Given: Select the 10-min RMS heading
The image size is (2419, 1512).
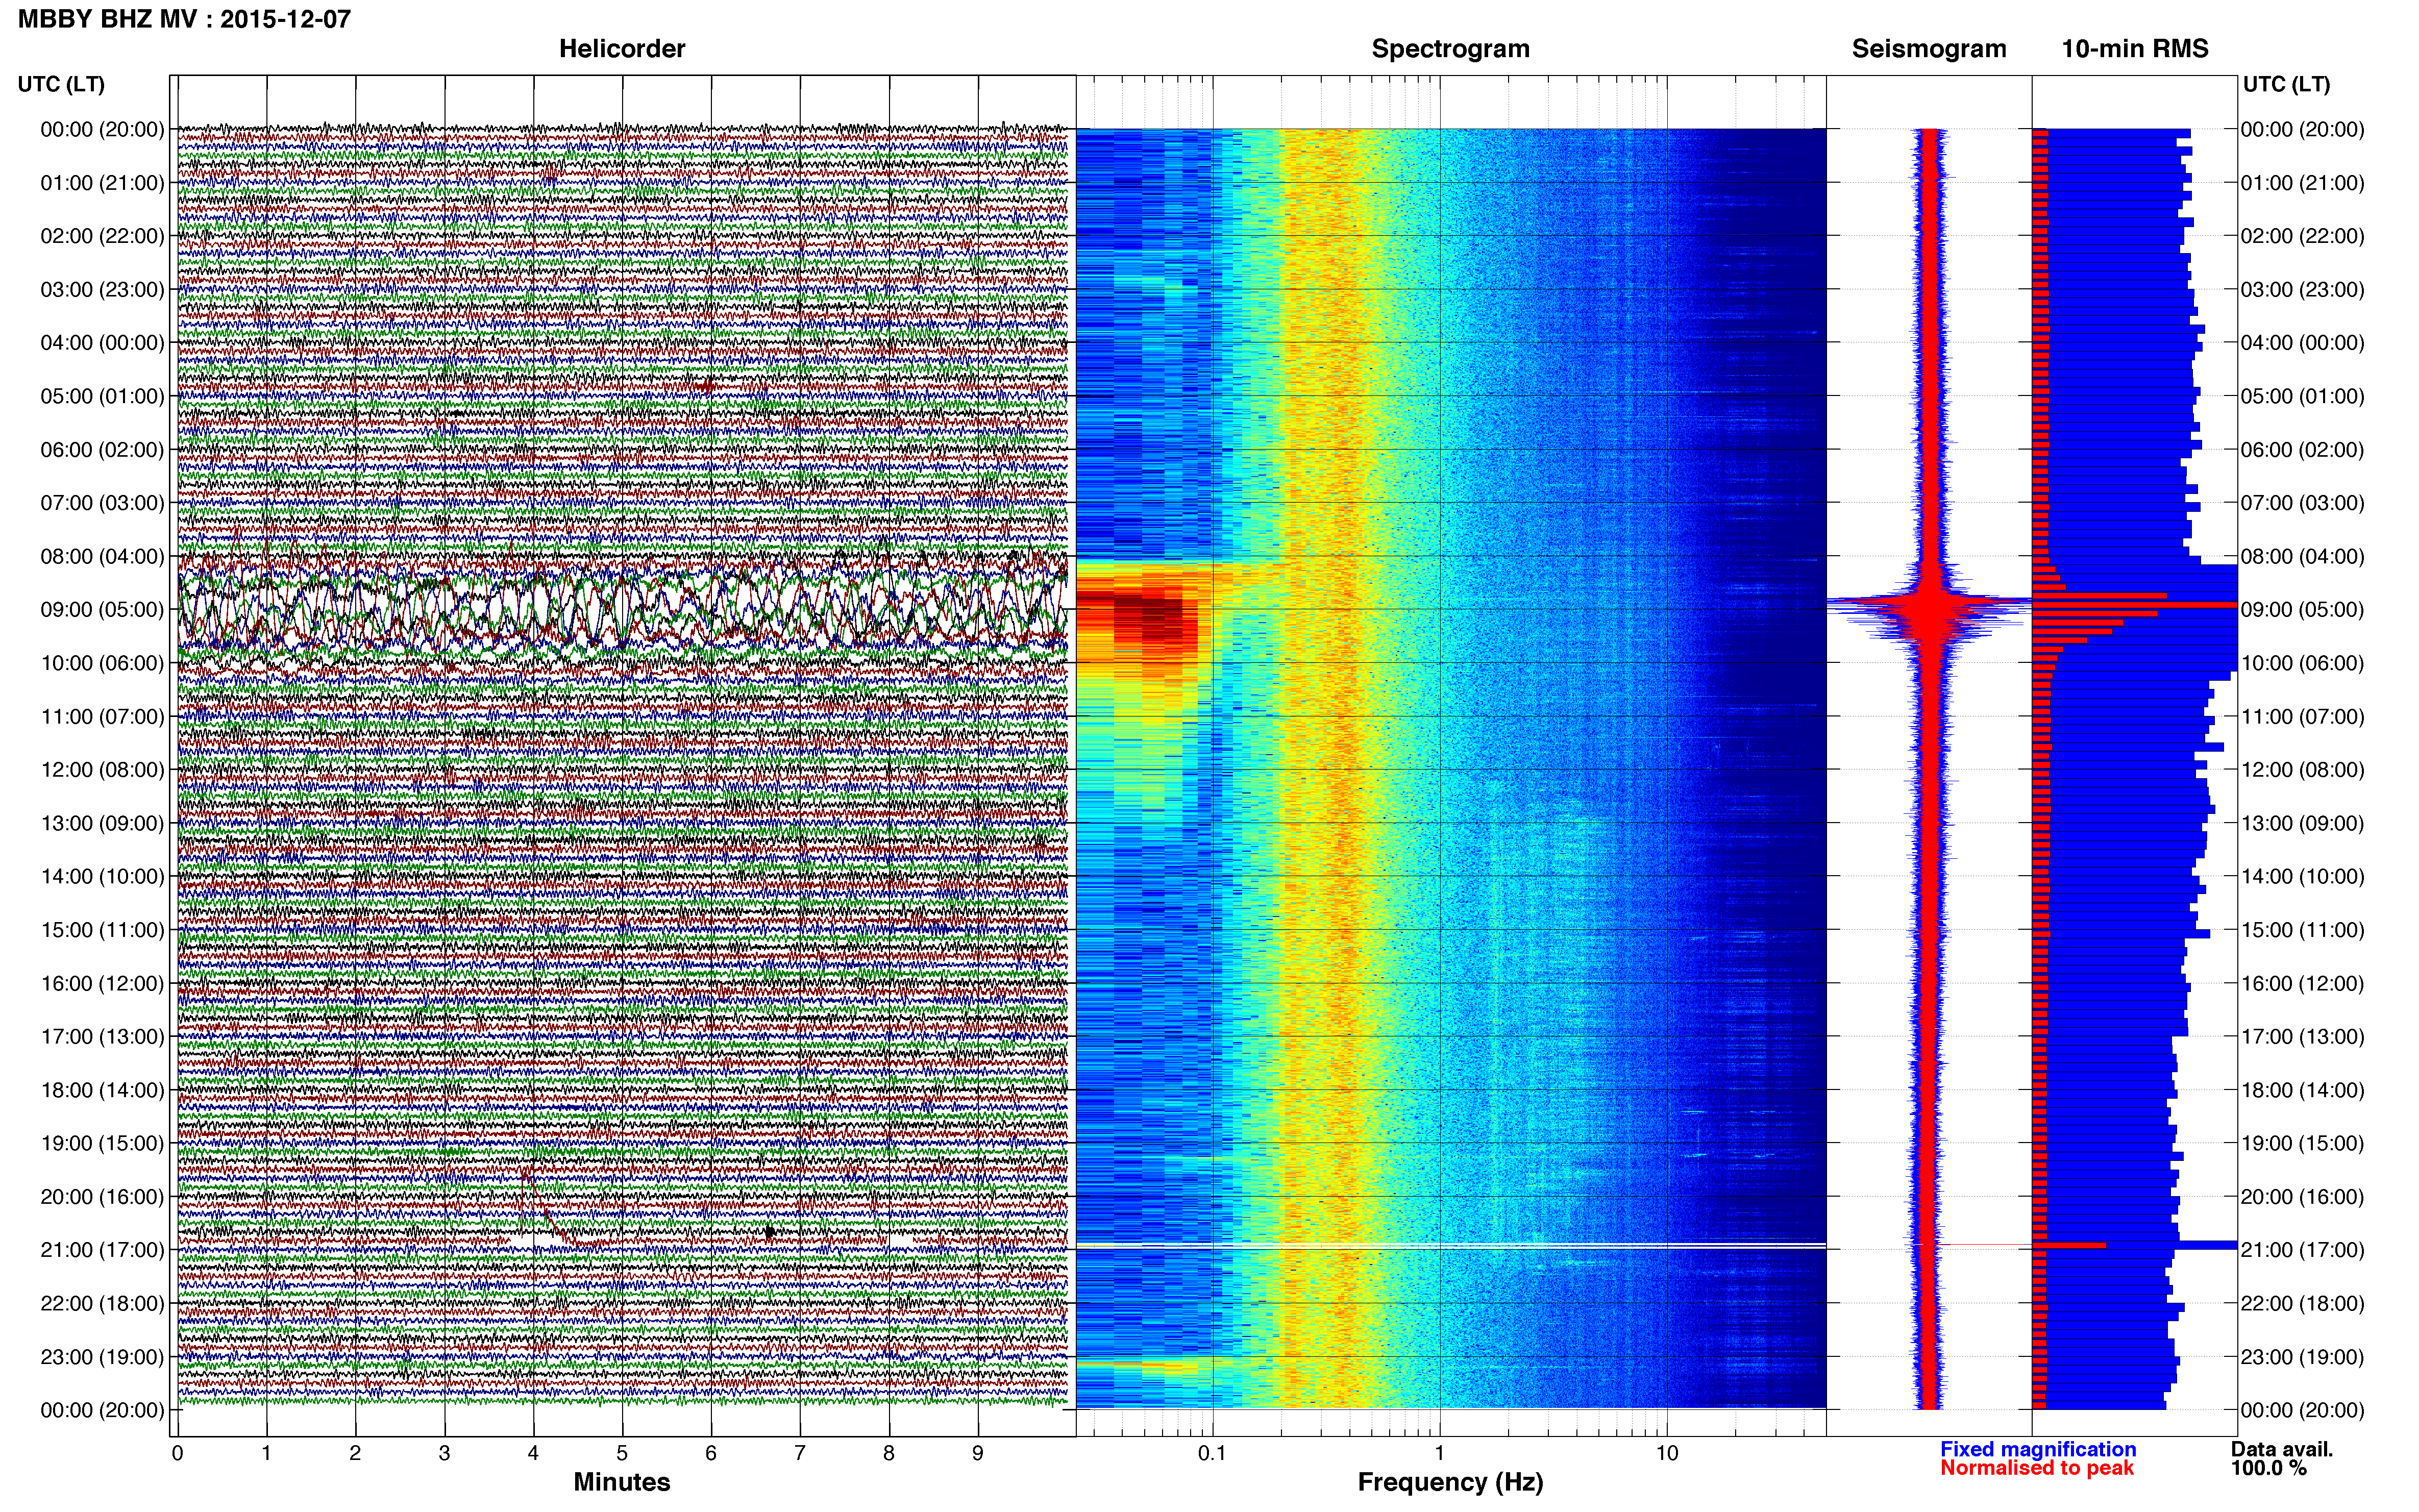Looking at the screenshot, I should pyautogui.click(x=2135, y=49).
